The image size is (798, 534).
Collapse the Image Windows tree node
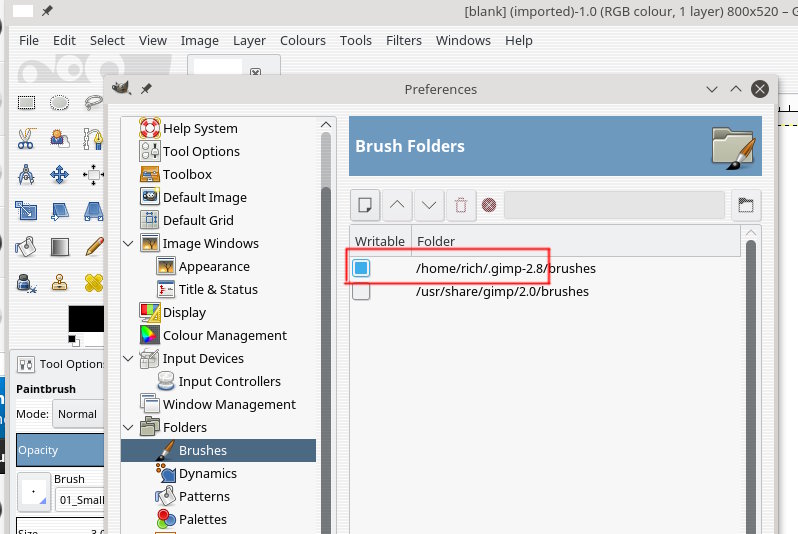tap(128, 243)
